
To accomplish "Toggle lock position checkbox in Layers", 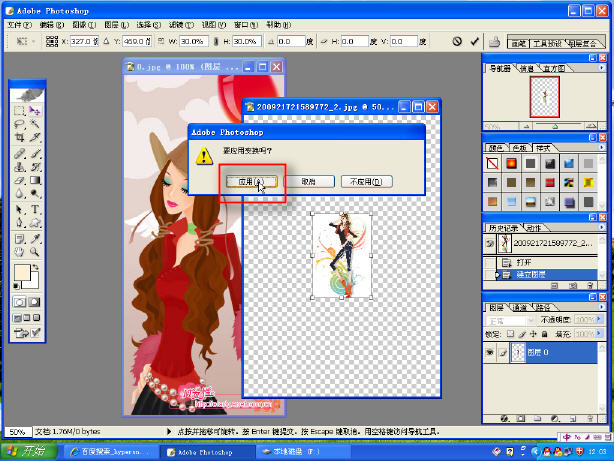I will point(533,334).
